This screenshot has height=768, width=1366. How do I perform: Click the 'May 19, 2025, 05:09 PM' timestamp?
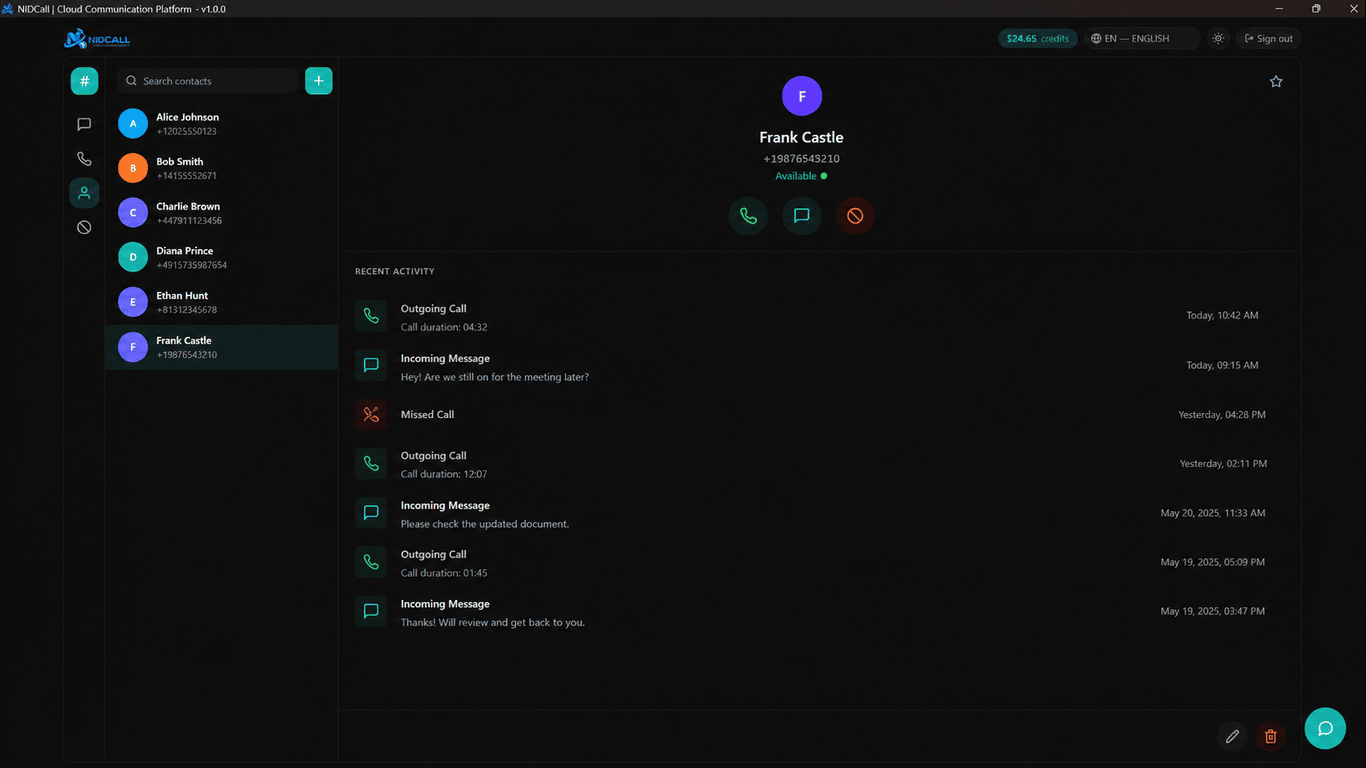click(1213, 562)
